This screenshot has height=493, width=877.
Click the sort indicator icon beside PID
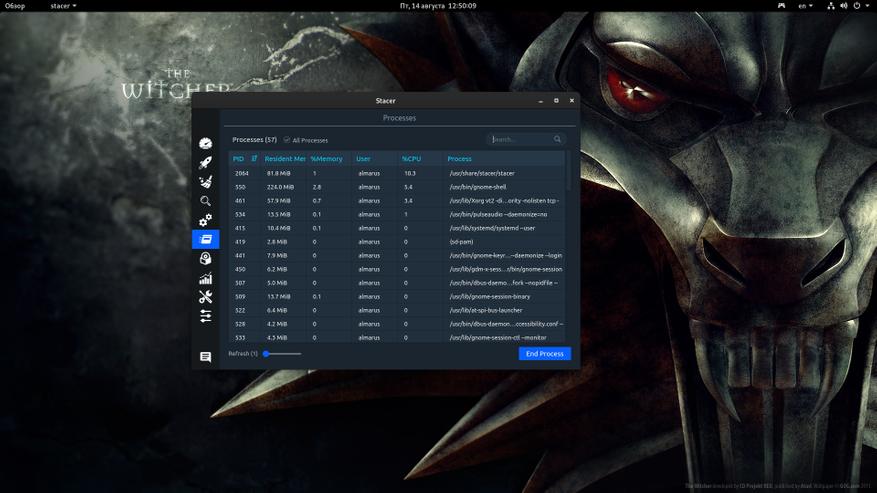tap(254, 159)
